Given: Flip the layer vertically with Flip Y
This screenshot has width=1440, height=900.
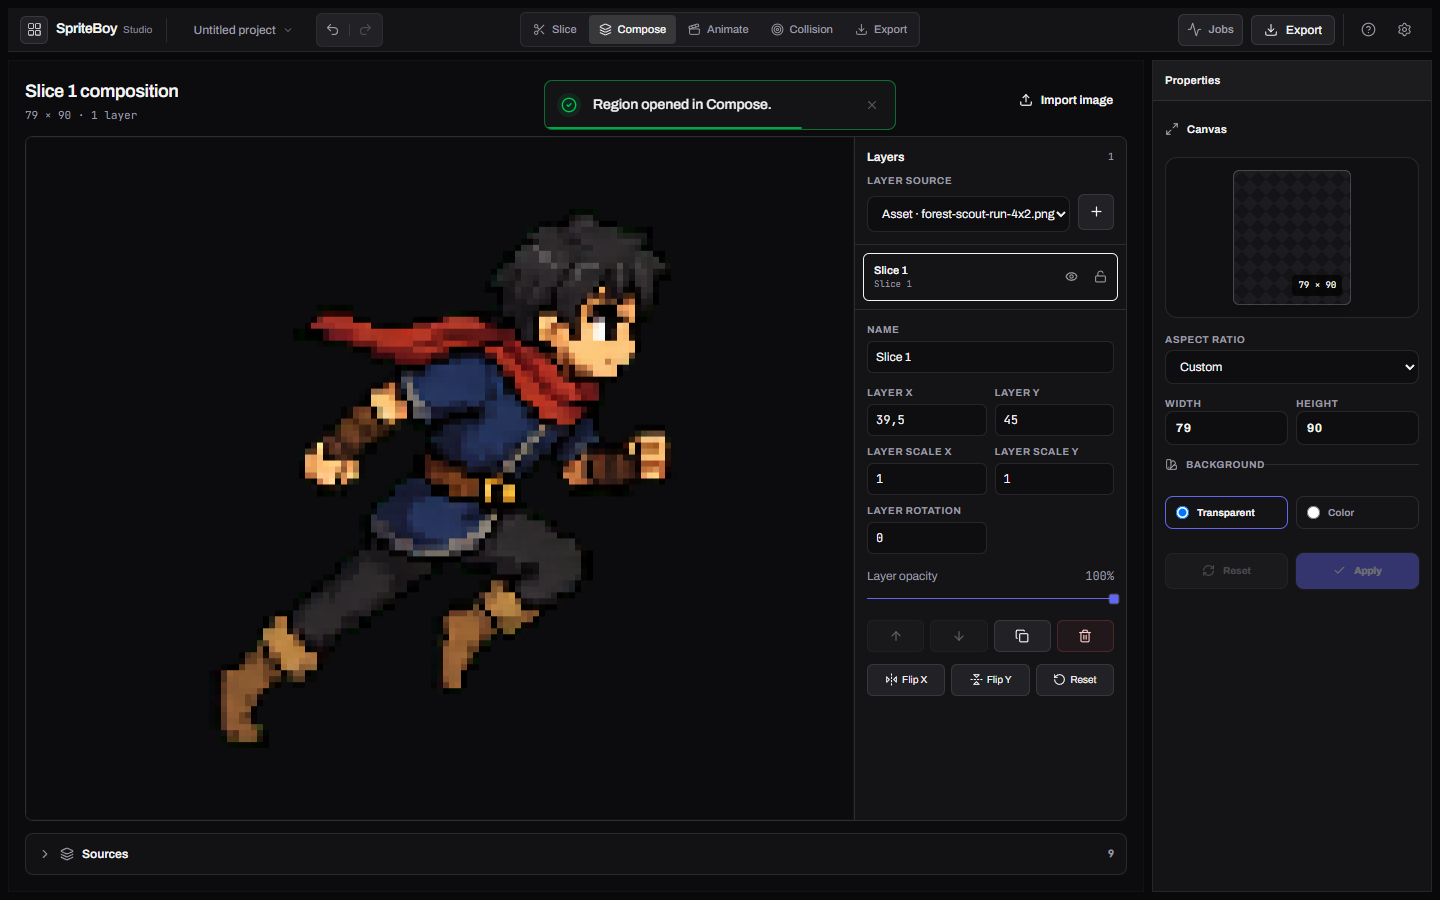Looking at the screenshot, I should [990, 680].
